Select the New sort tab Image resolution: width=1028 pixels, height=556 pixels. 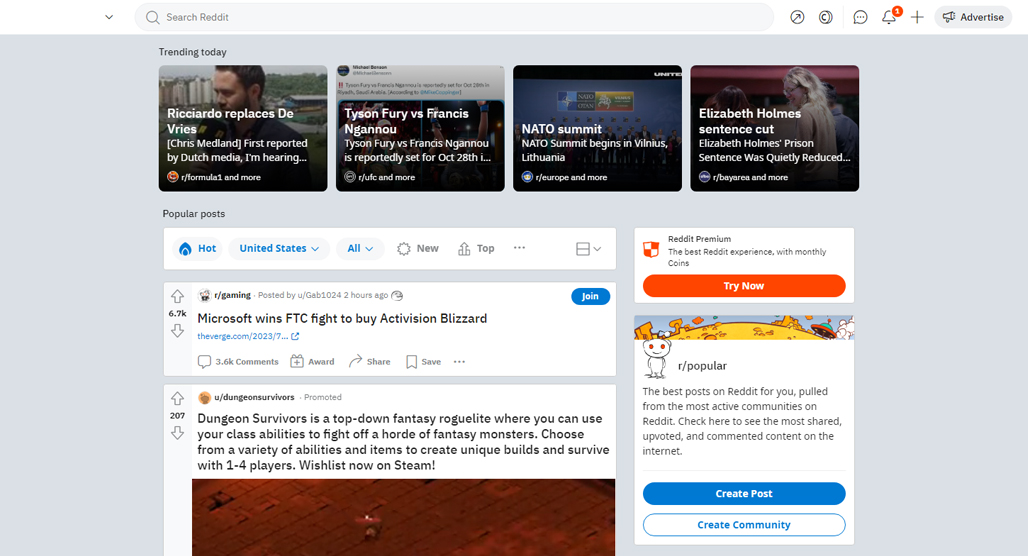[x=418, y=248]
